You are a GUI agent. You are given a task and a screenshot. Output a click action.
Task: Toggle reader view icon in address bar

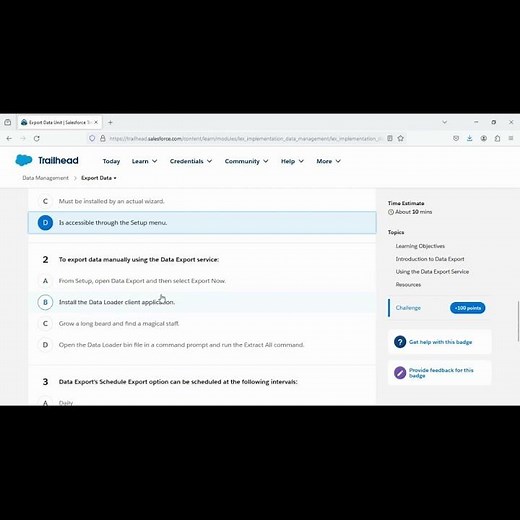tap(390, 138)
